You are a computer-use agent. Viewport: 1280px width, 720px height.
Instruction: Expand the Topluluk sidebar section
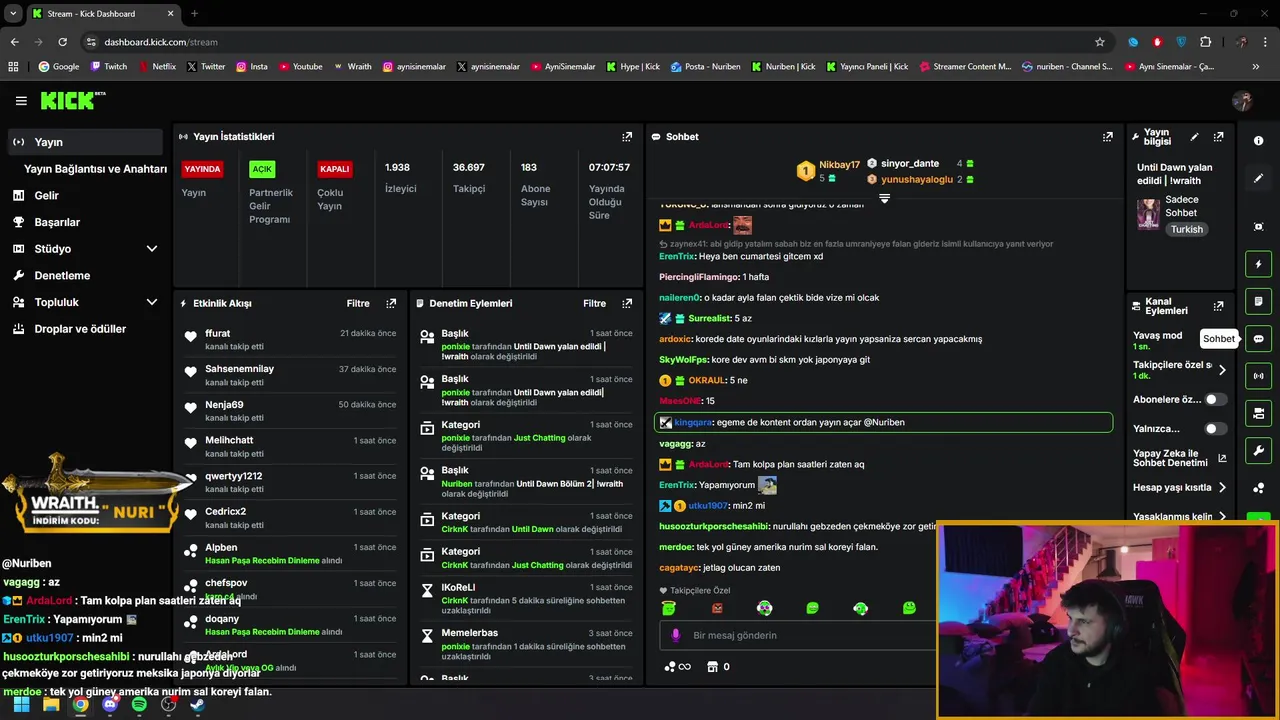152,302
